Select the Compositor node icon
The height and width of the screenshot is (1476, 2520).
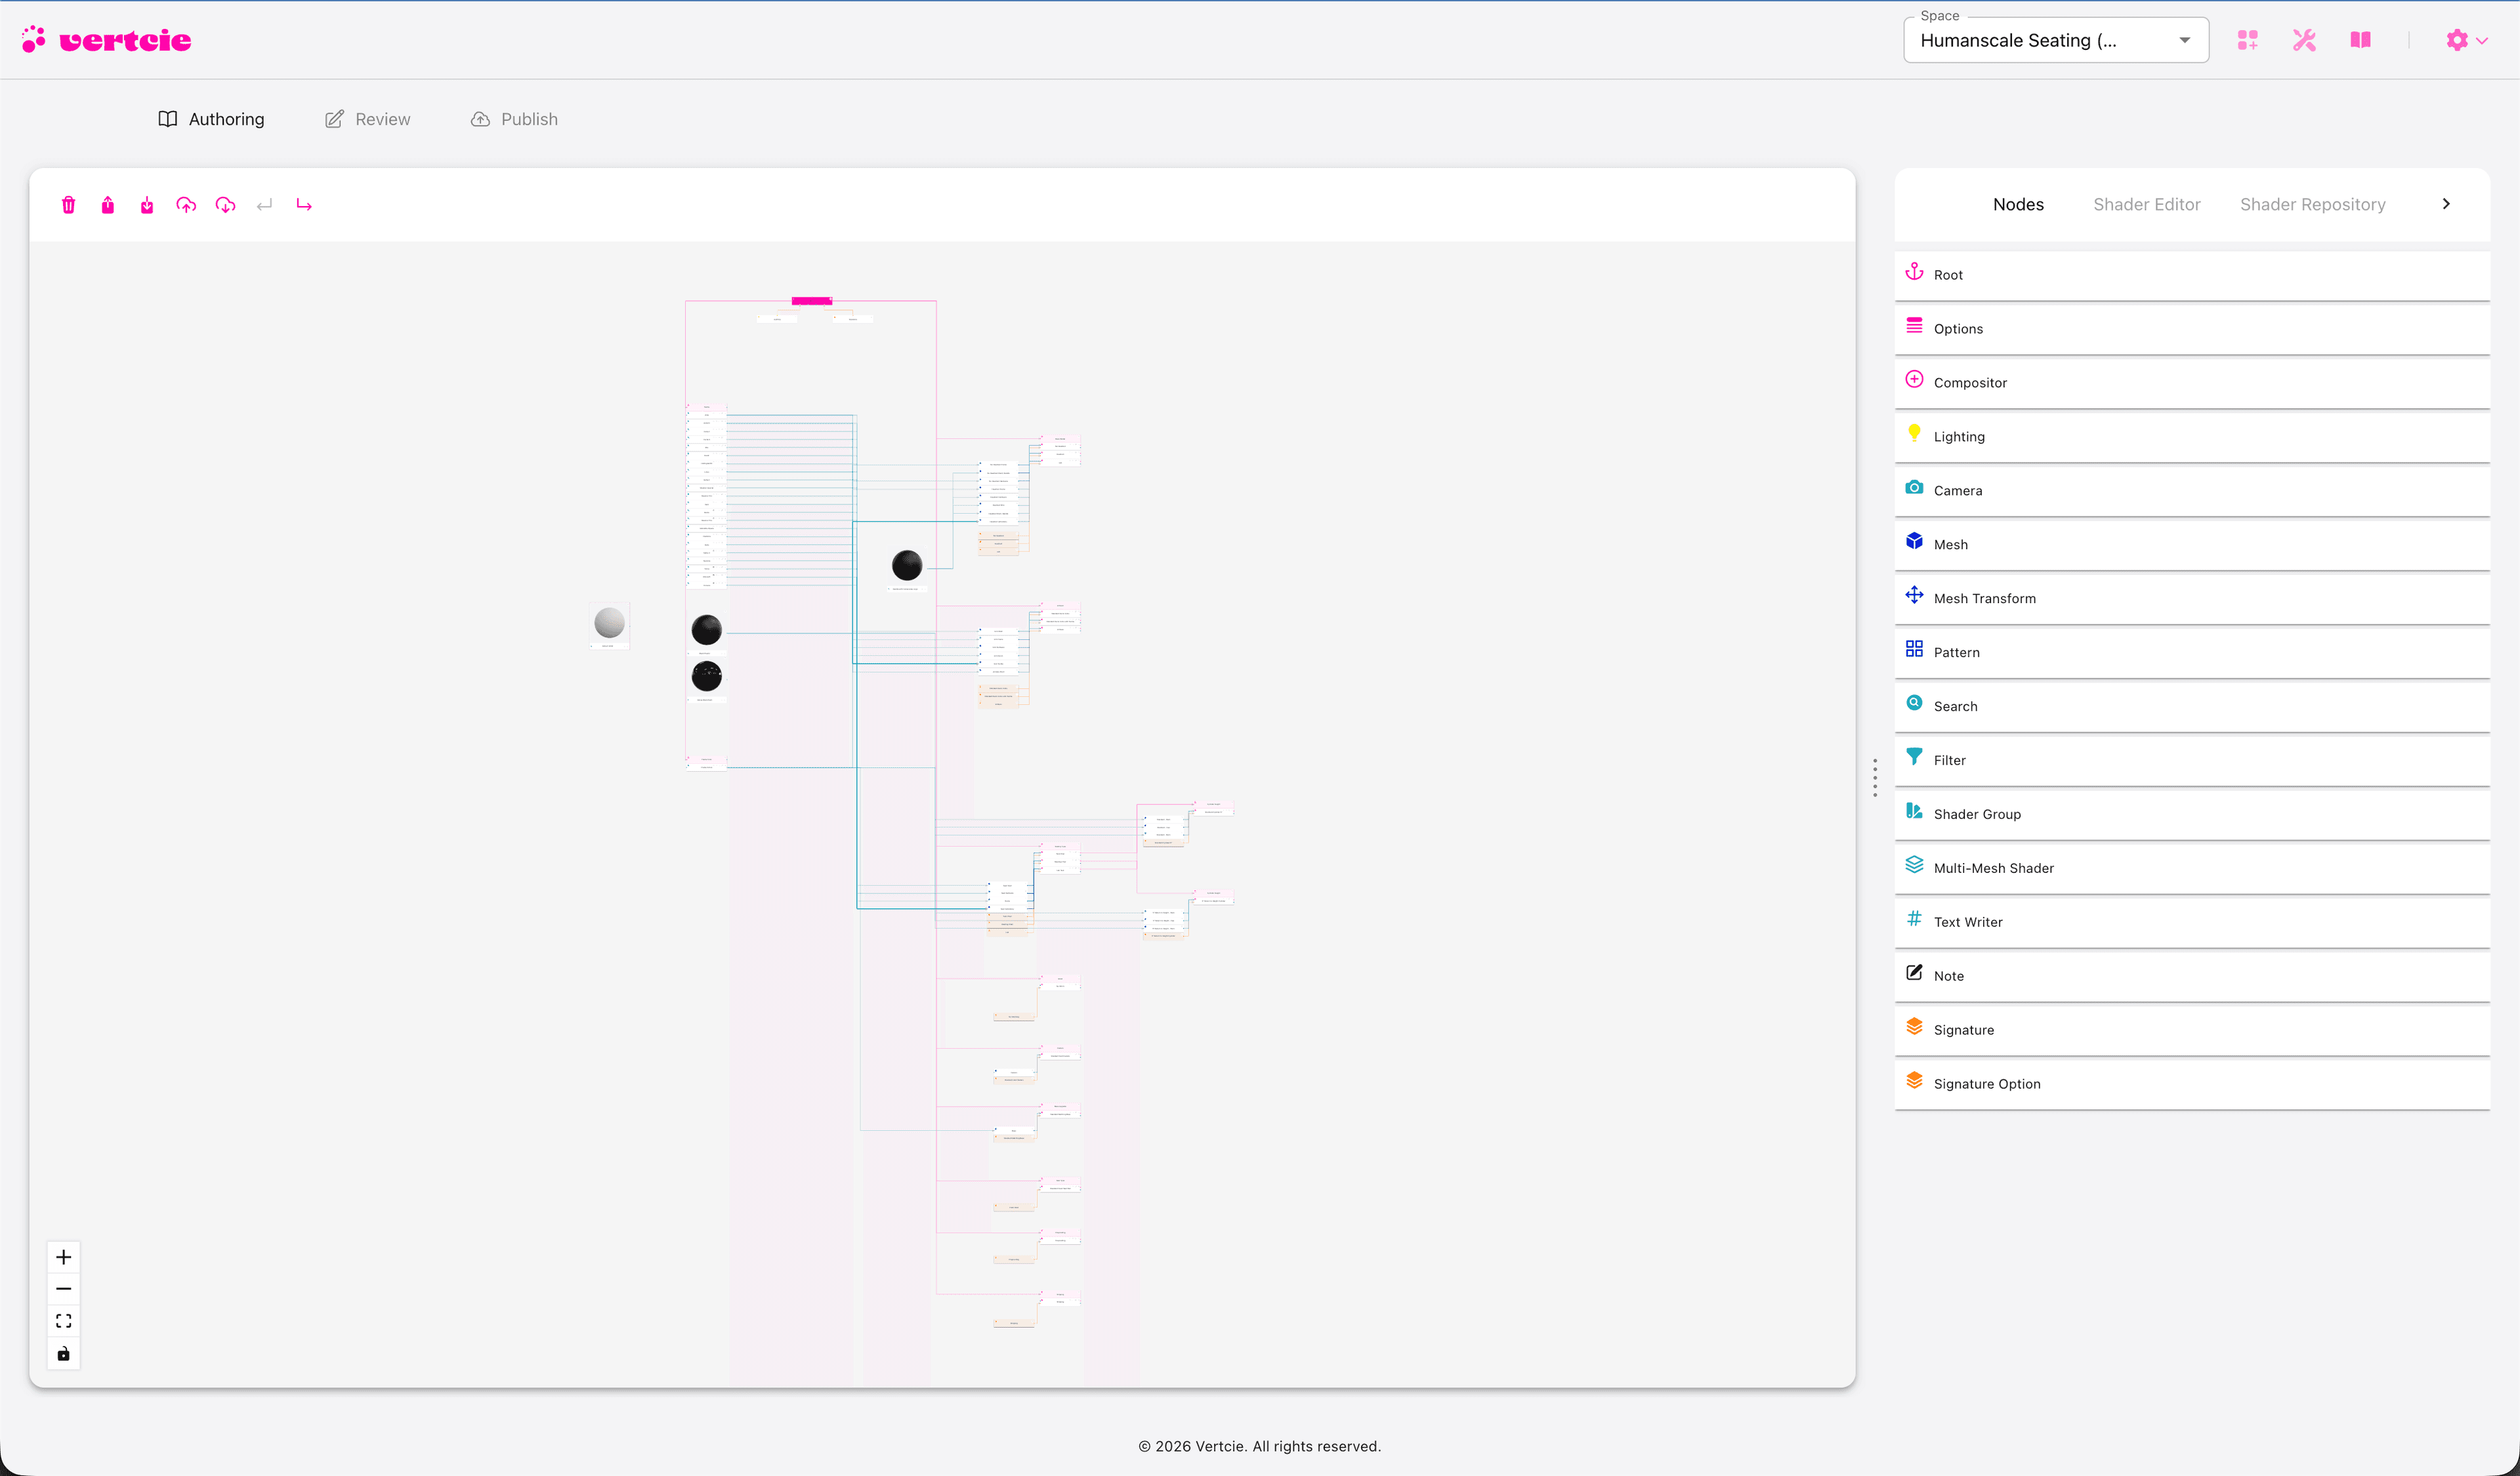click(x=1914, y=380)
